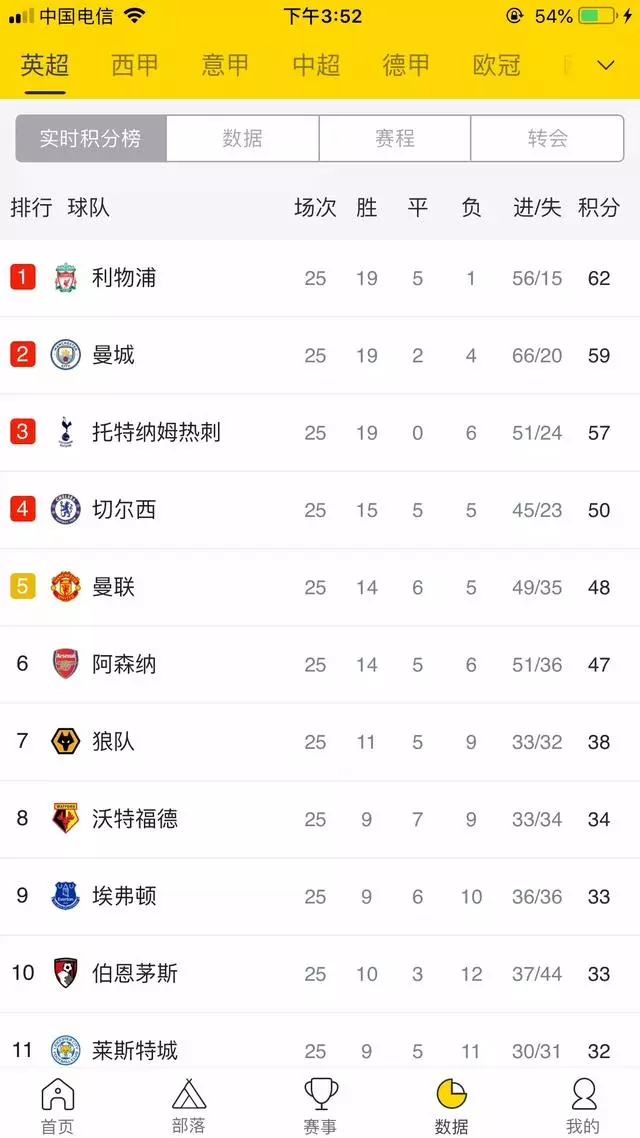Image resolution: width=640 pixels, height=1138 pixels.
Task: Select the 数据 stats segment button
Action: [x=242, y=138]
